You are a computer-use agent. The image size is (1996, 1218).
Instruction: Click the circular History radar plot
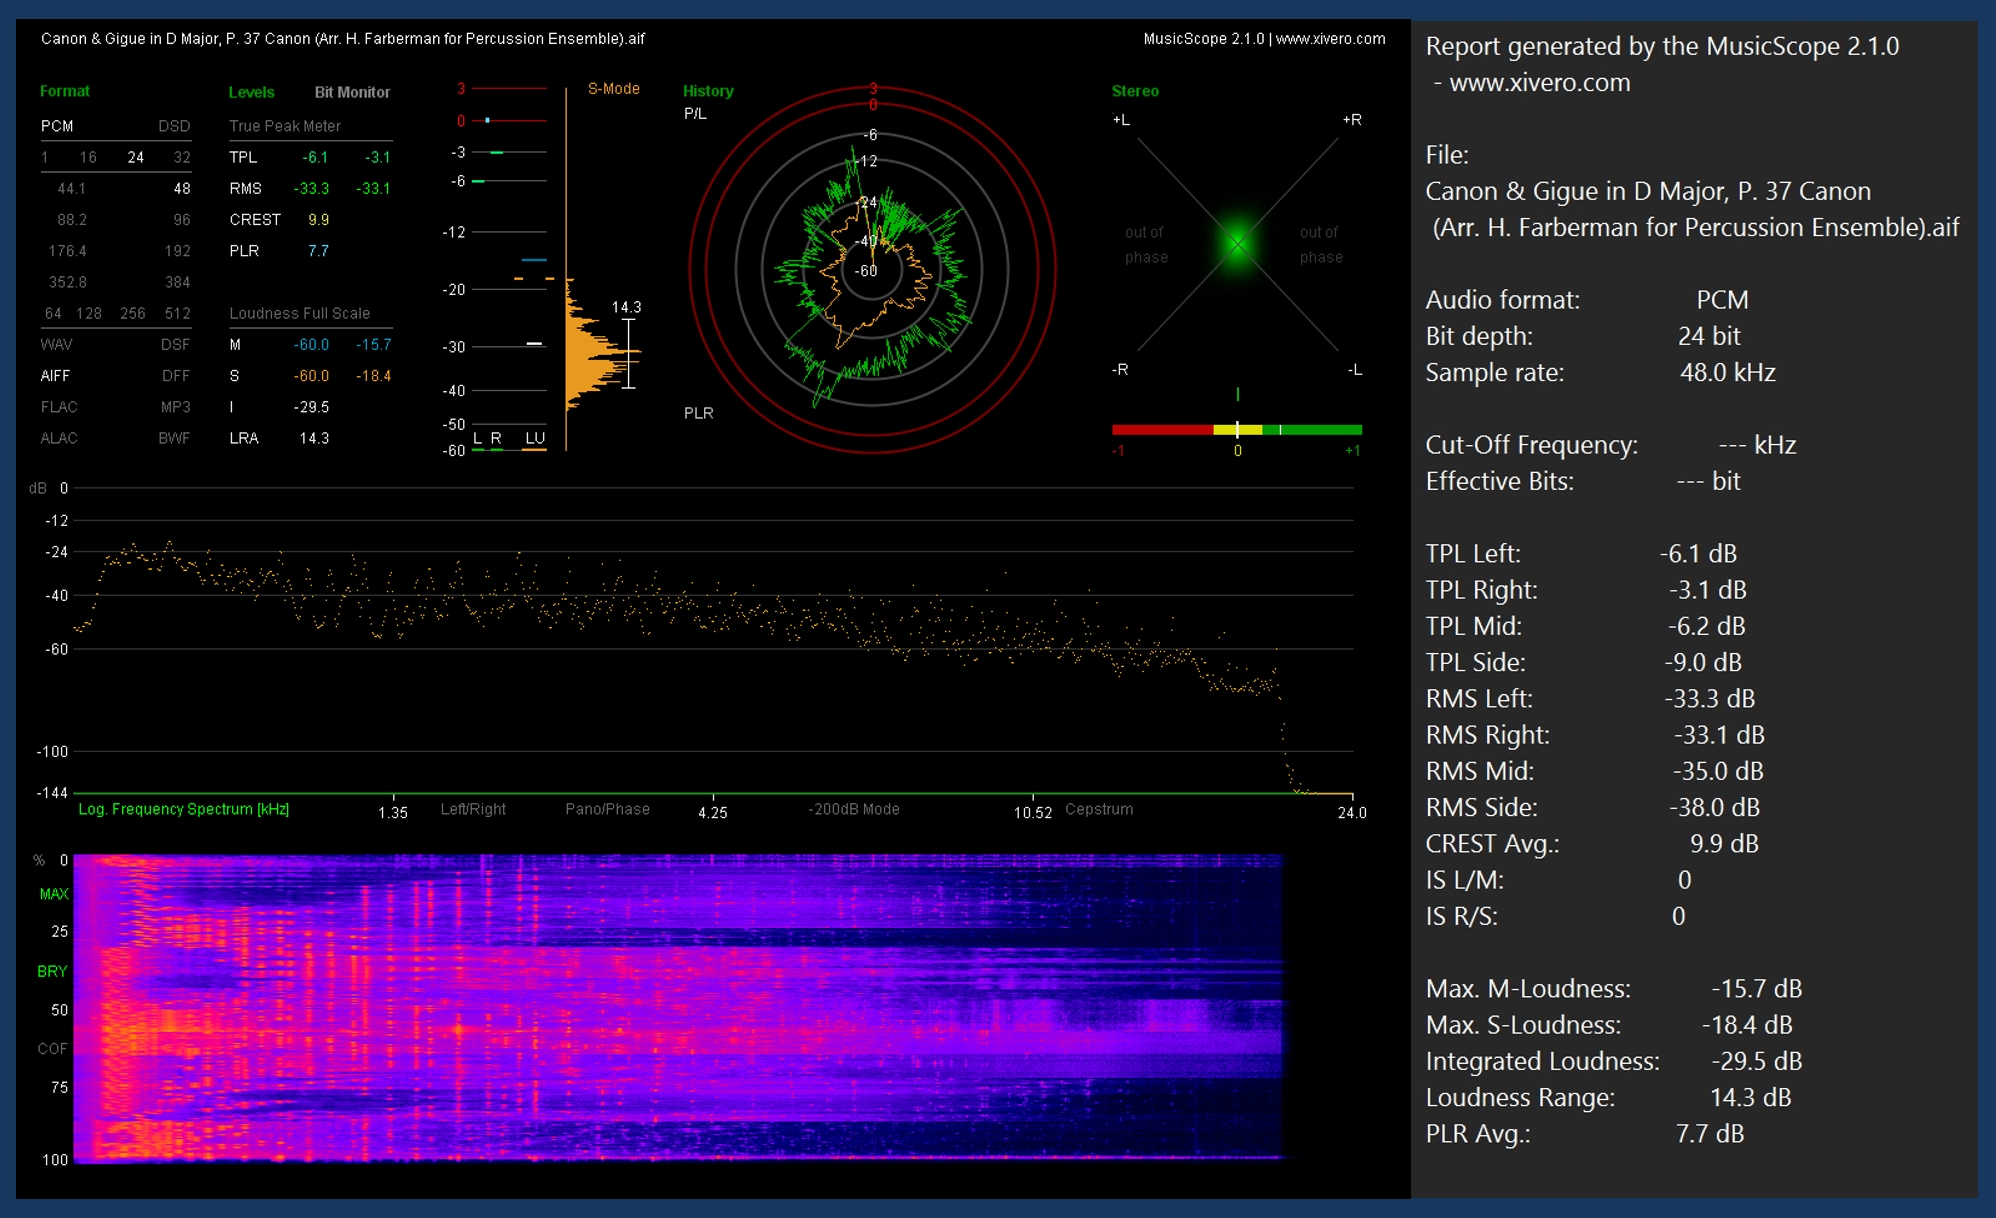coord(872,269)
